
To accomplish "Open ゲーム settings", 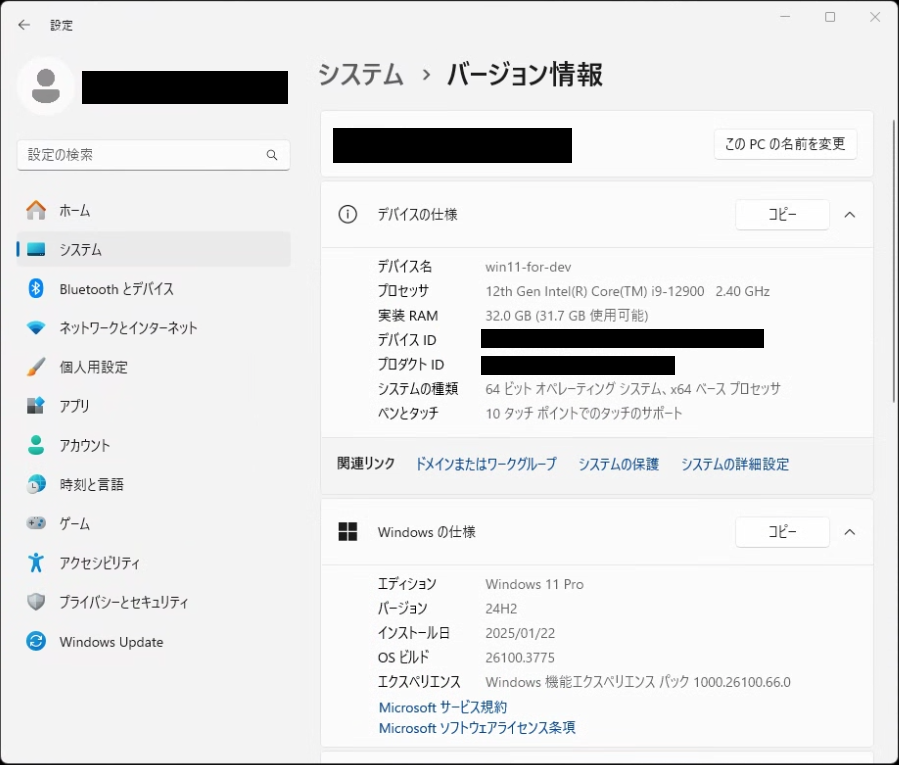I will click(154, 524).
